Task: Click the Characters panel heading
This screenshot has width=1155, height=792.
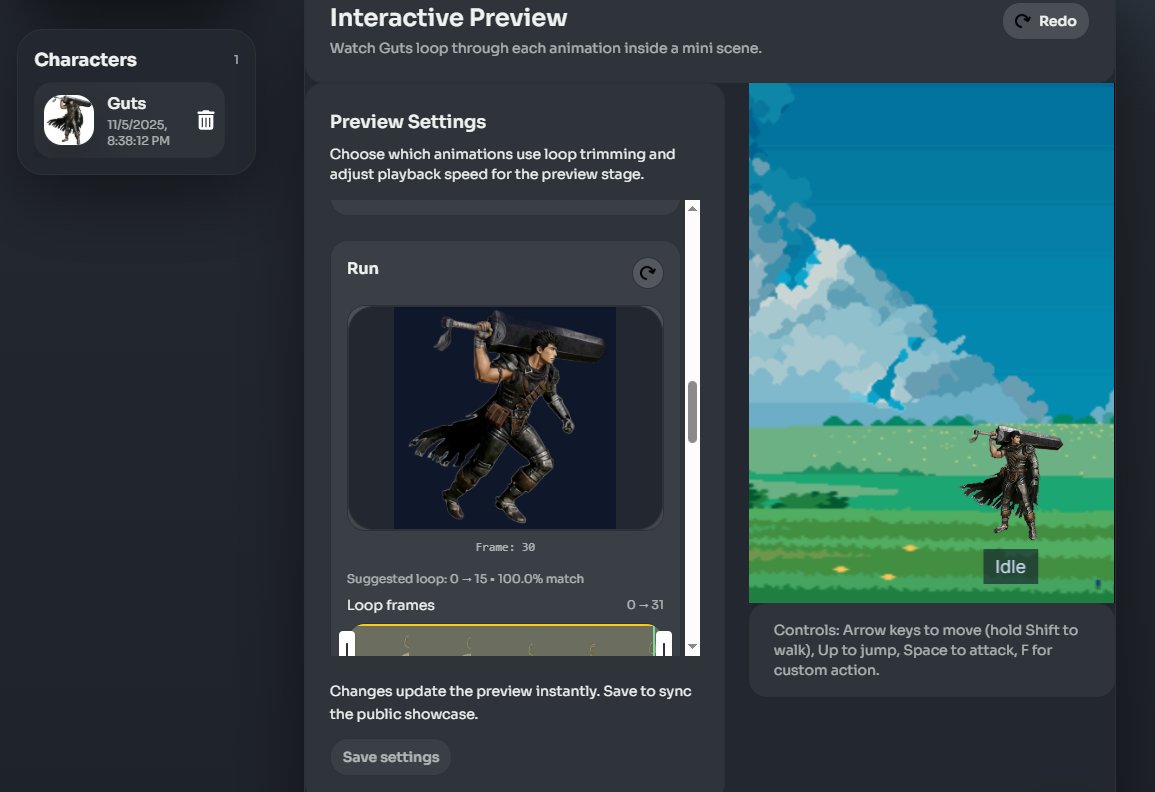Action: click(85, 60)
